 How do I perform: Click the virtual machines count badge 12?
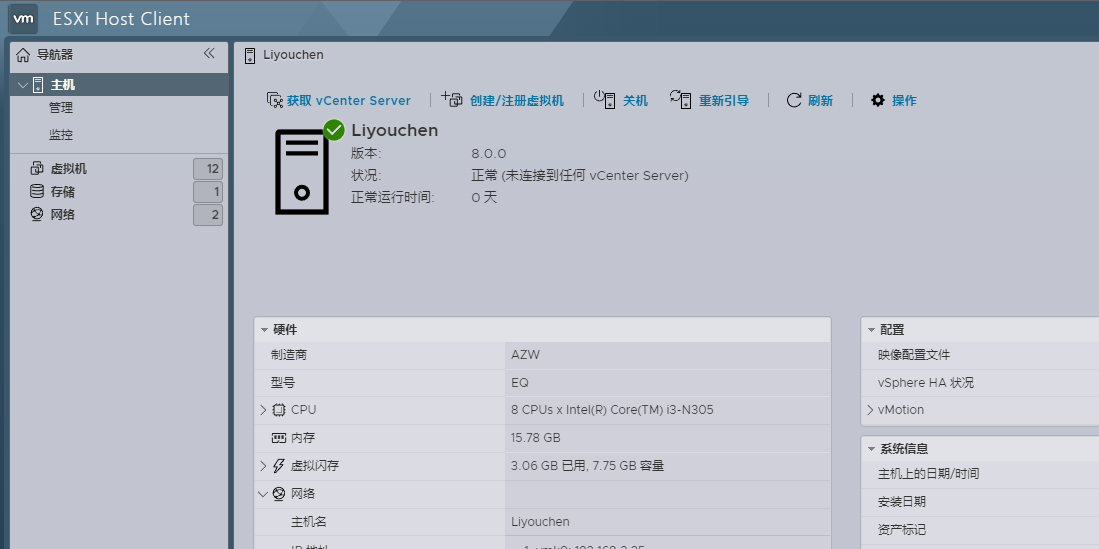point(208,169)
